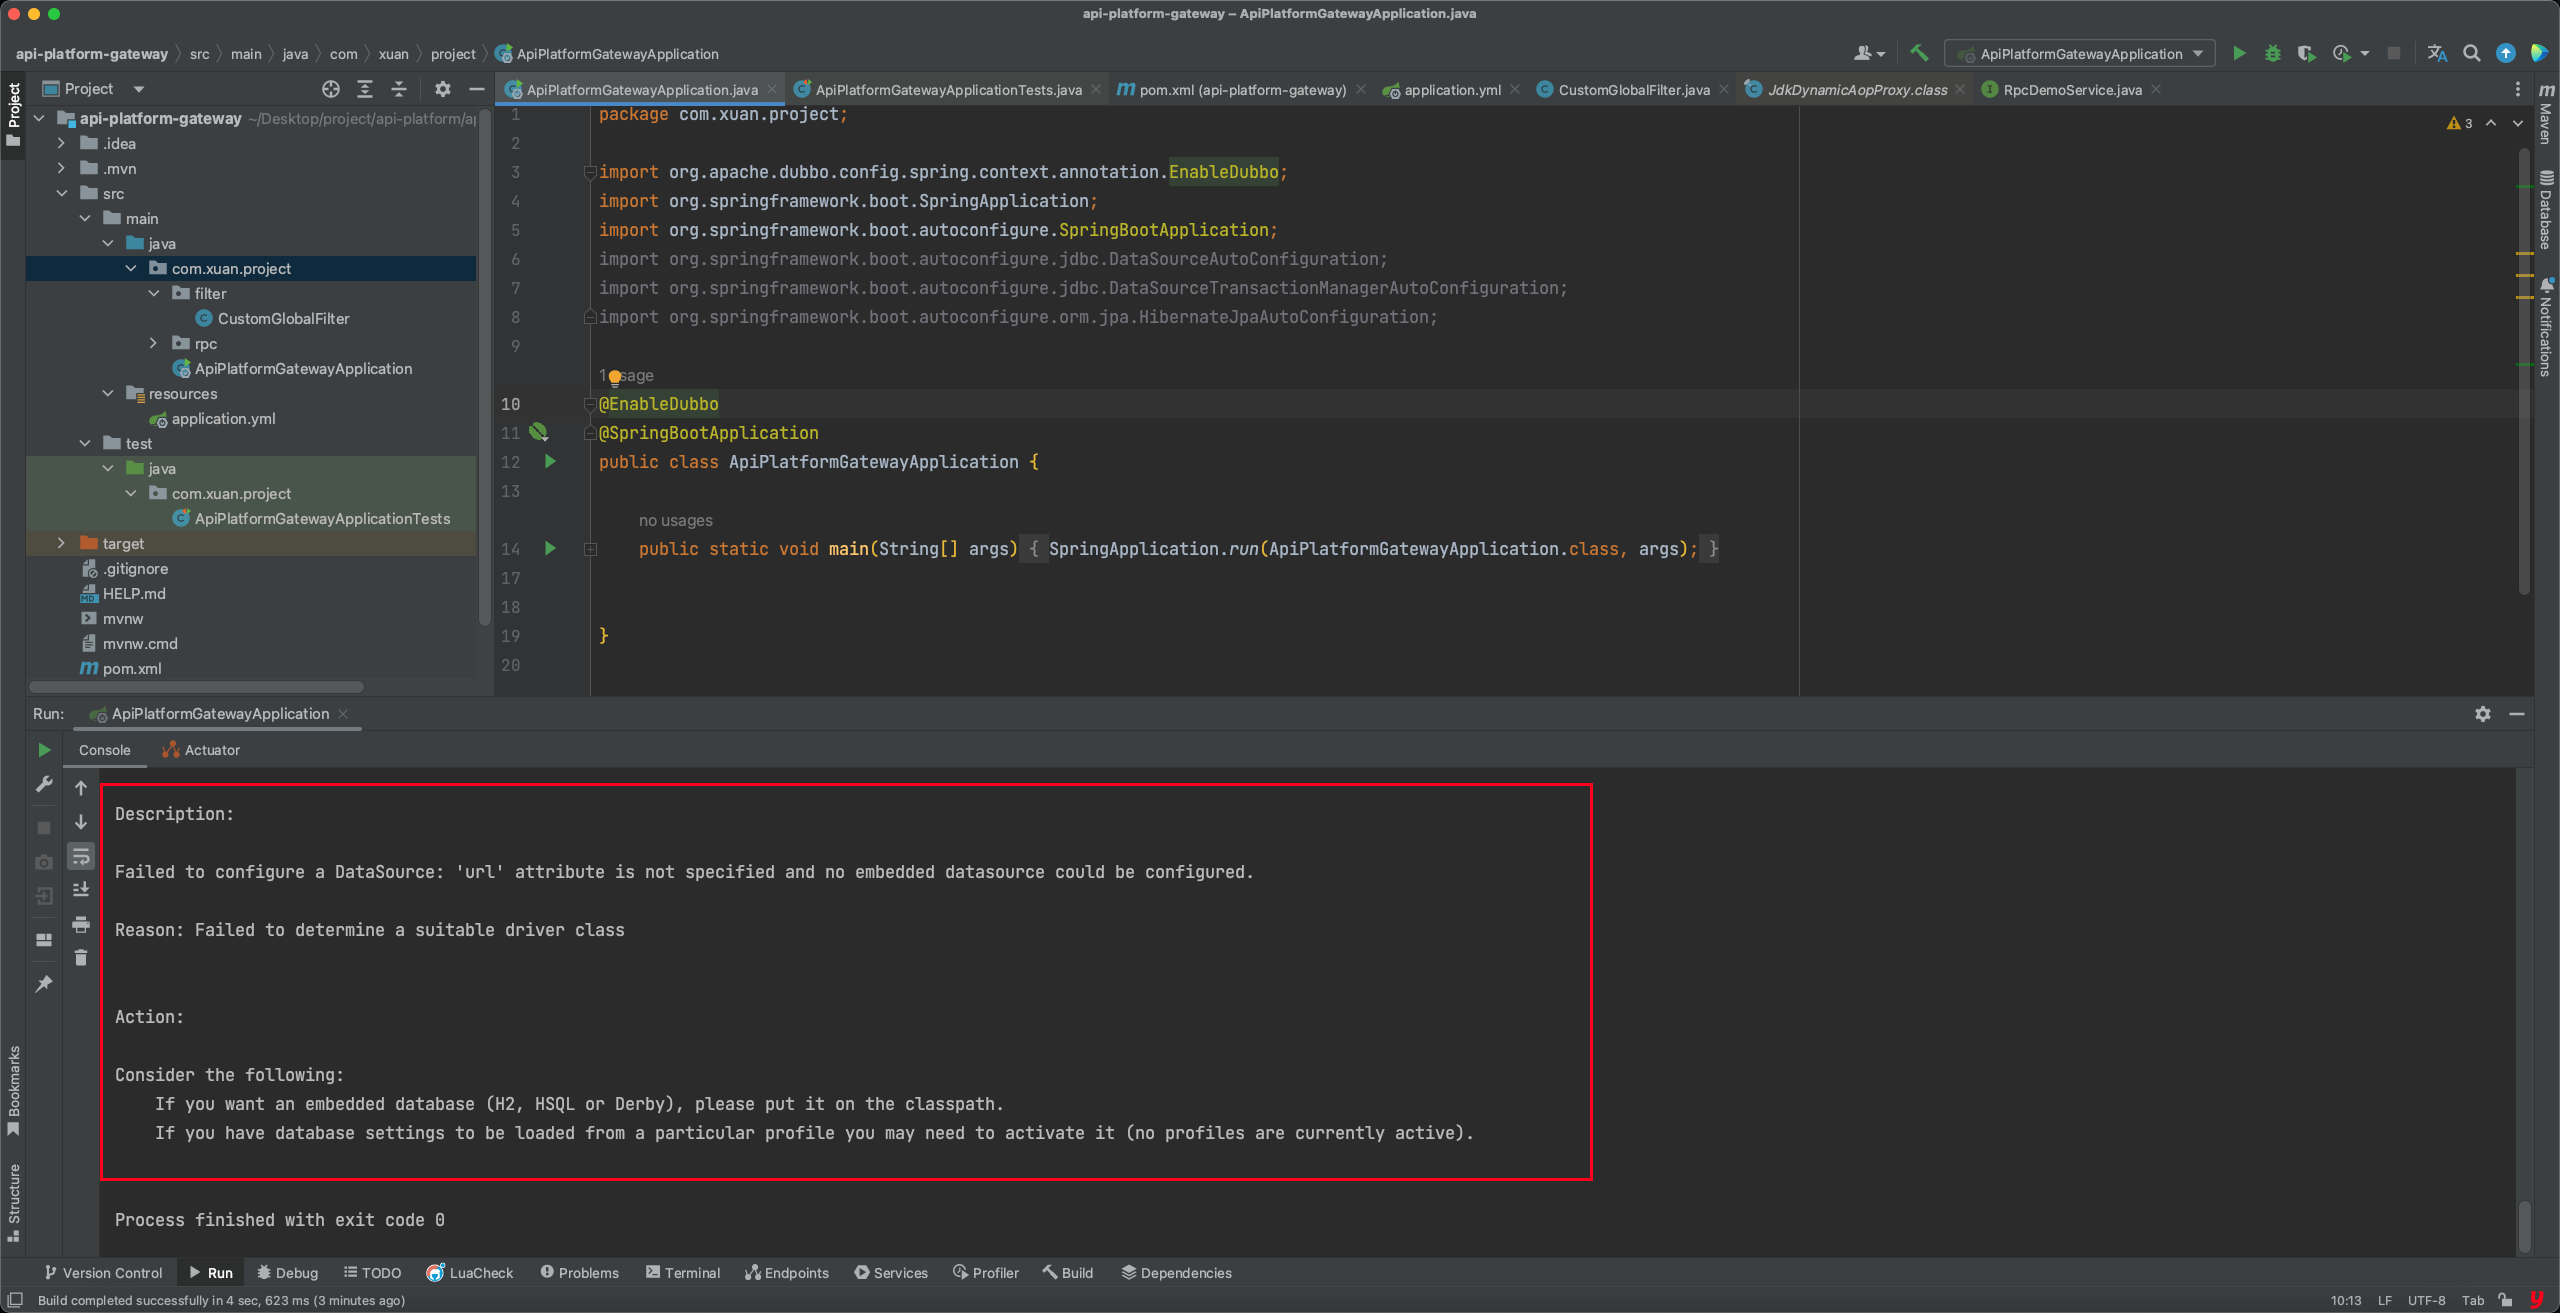The image size is (2560, 1313).
Task: Pin the Run tab with the pin icon
Action: point(44,984)
